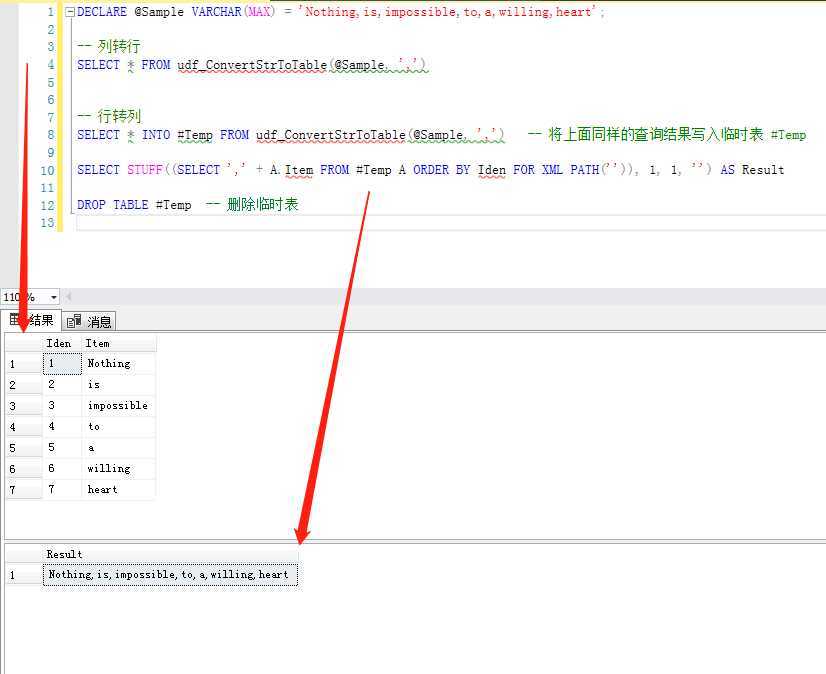Open the editor zoom level dropdown
The width and height of the screenshot is (826, 674).
pyautogui.click(x=53, y=297)
